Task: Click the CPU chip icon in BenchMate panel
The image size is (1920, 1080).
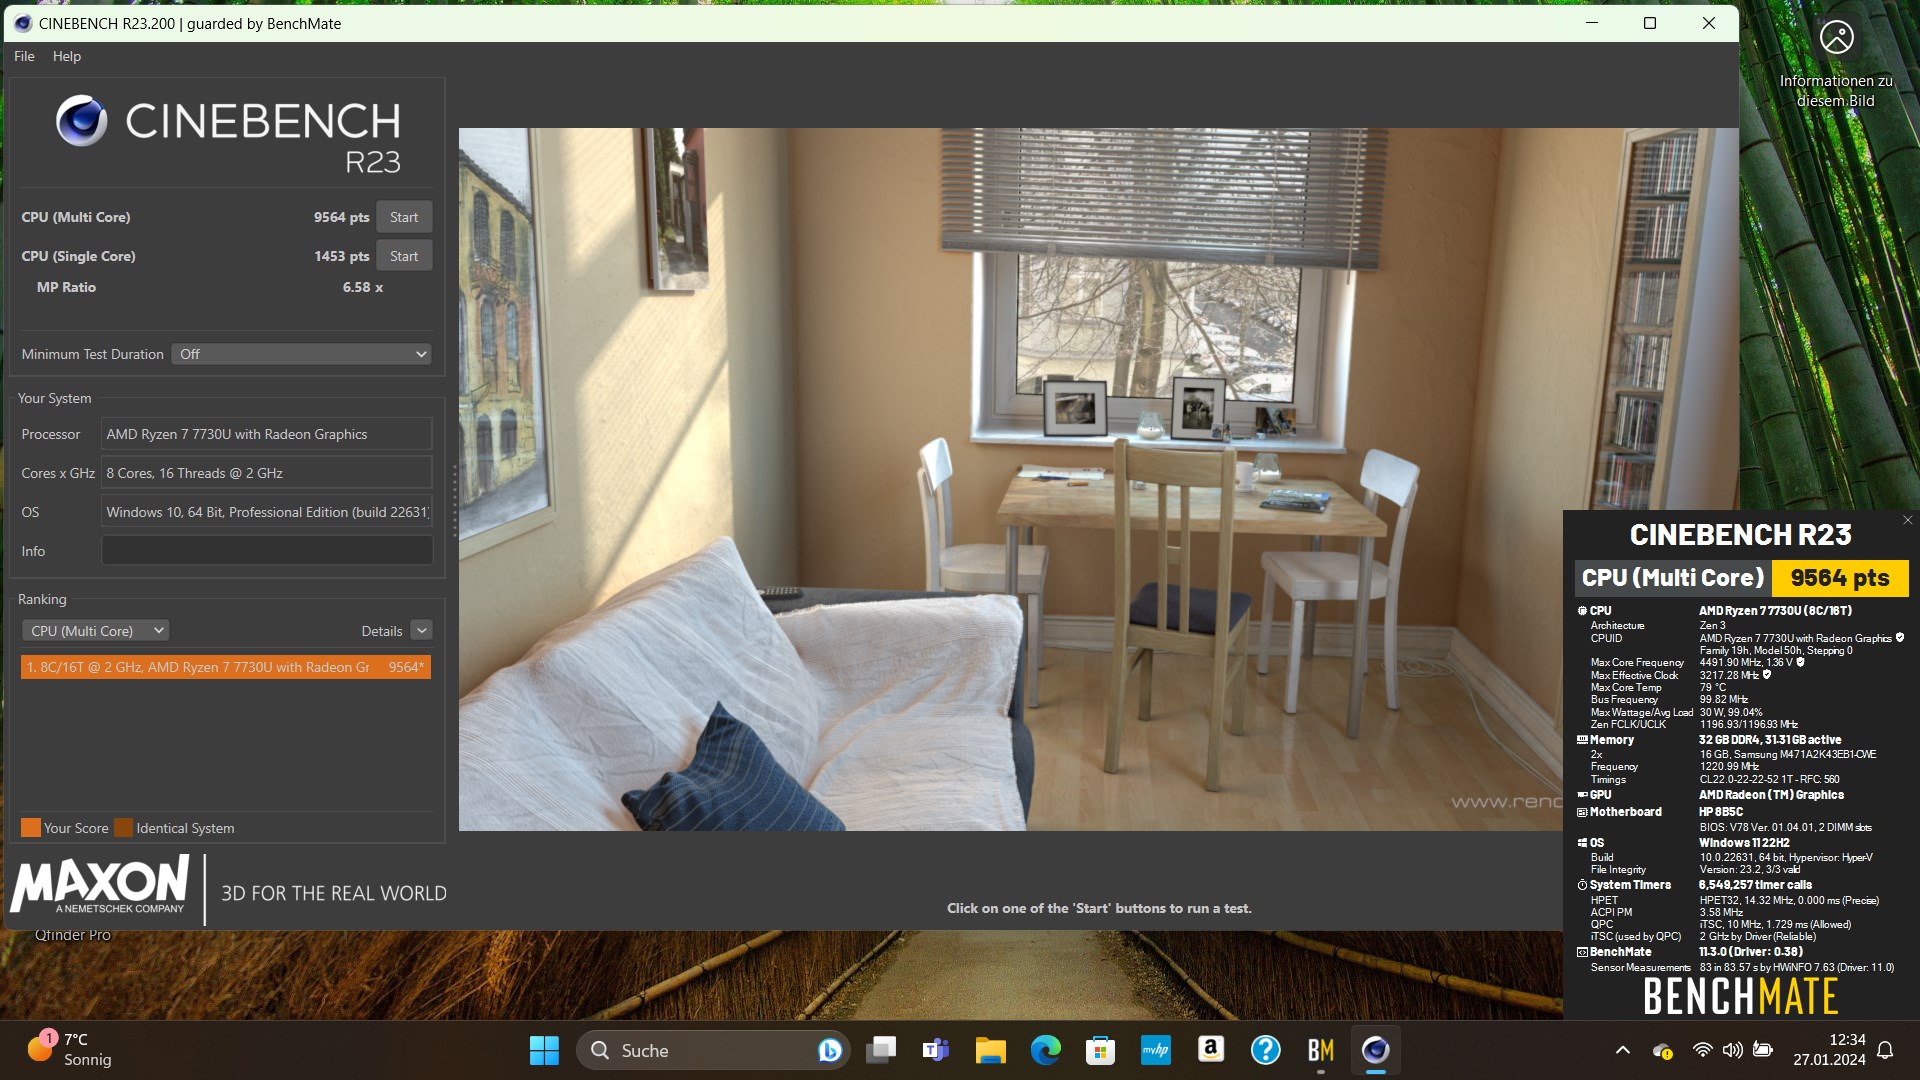Action: point(1582,611)
